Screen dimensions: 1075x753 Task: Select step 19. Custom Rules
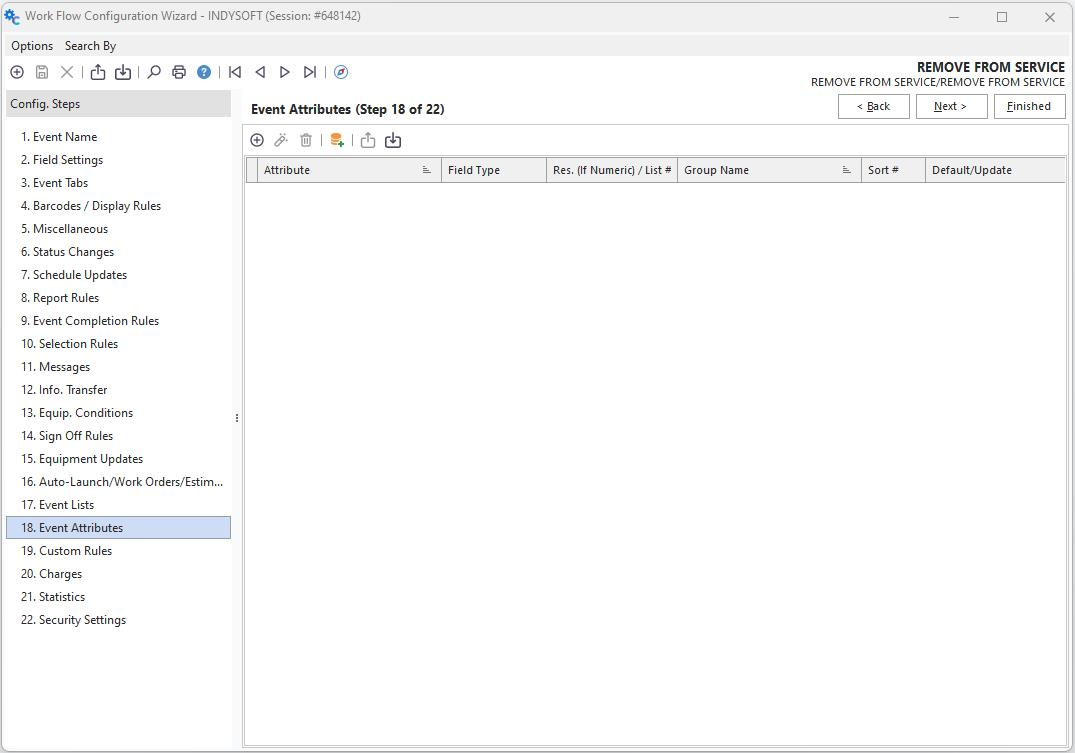coord(118,551)
